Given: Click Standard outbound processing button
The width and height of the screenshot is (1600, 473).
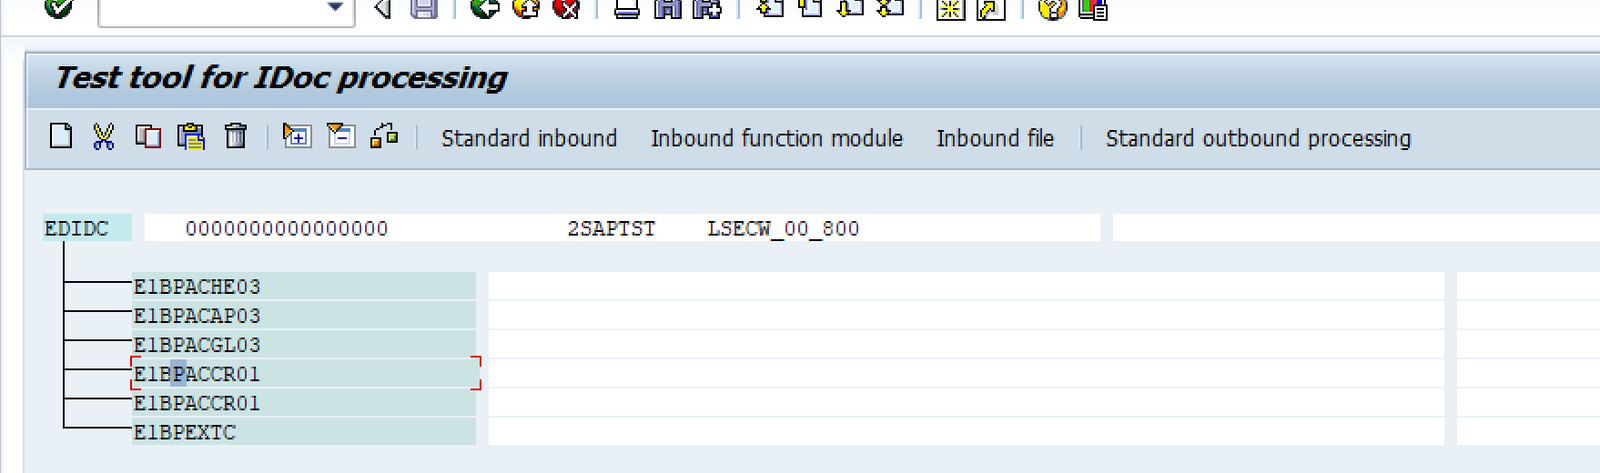Looking at the screenshot, I should click(1257, 138).
